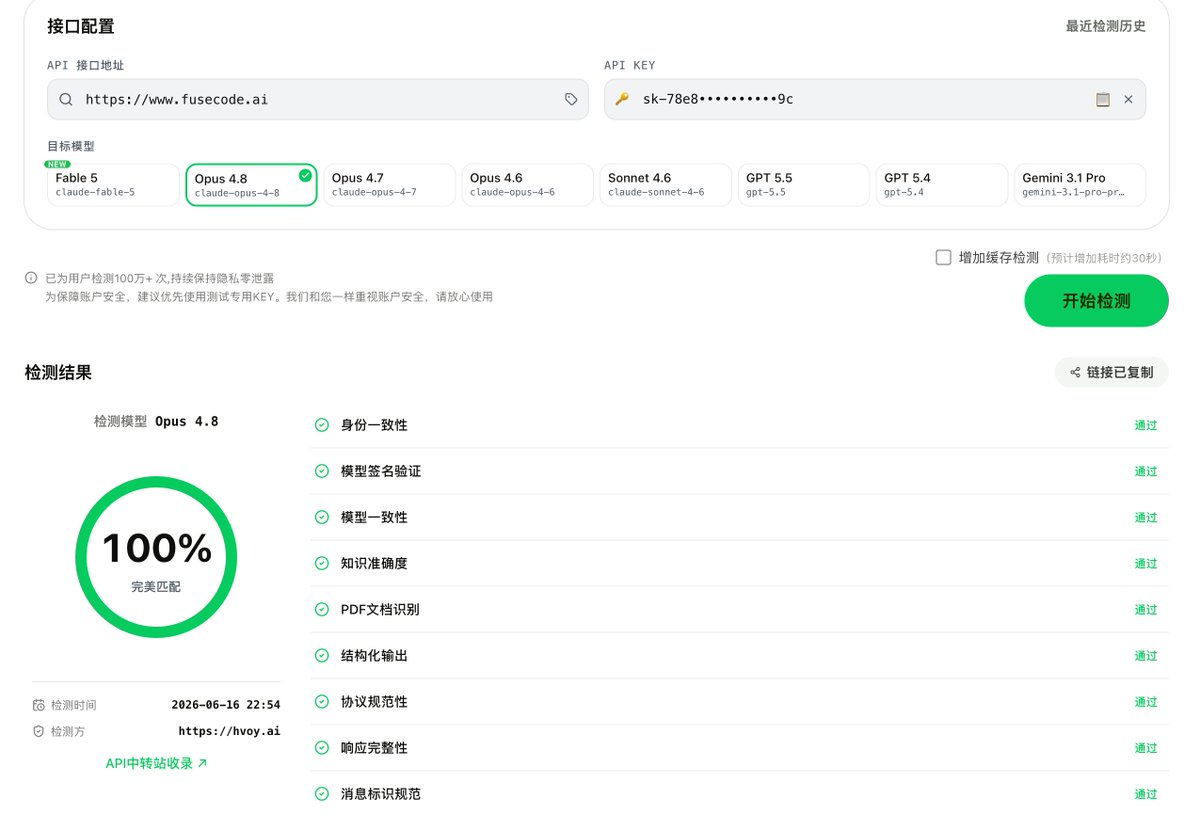Click the green checkmark on Opus 4.8 card
This screenshot has height=830, width=1200.
click(x=305, y=176)
